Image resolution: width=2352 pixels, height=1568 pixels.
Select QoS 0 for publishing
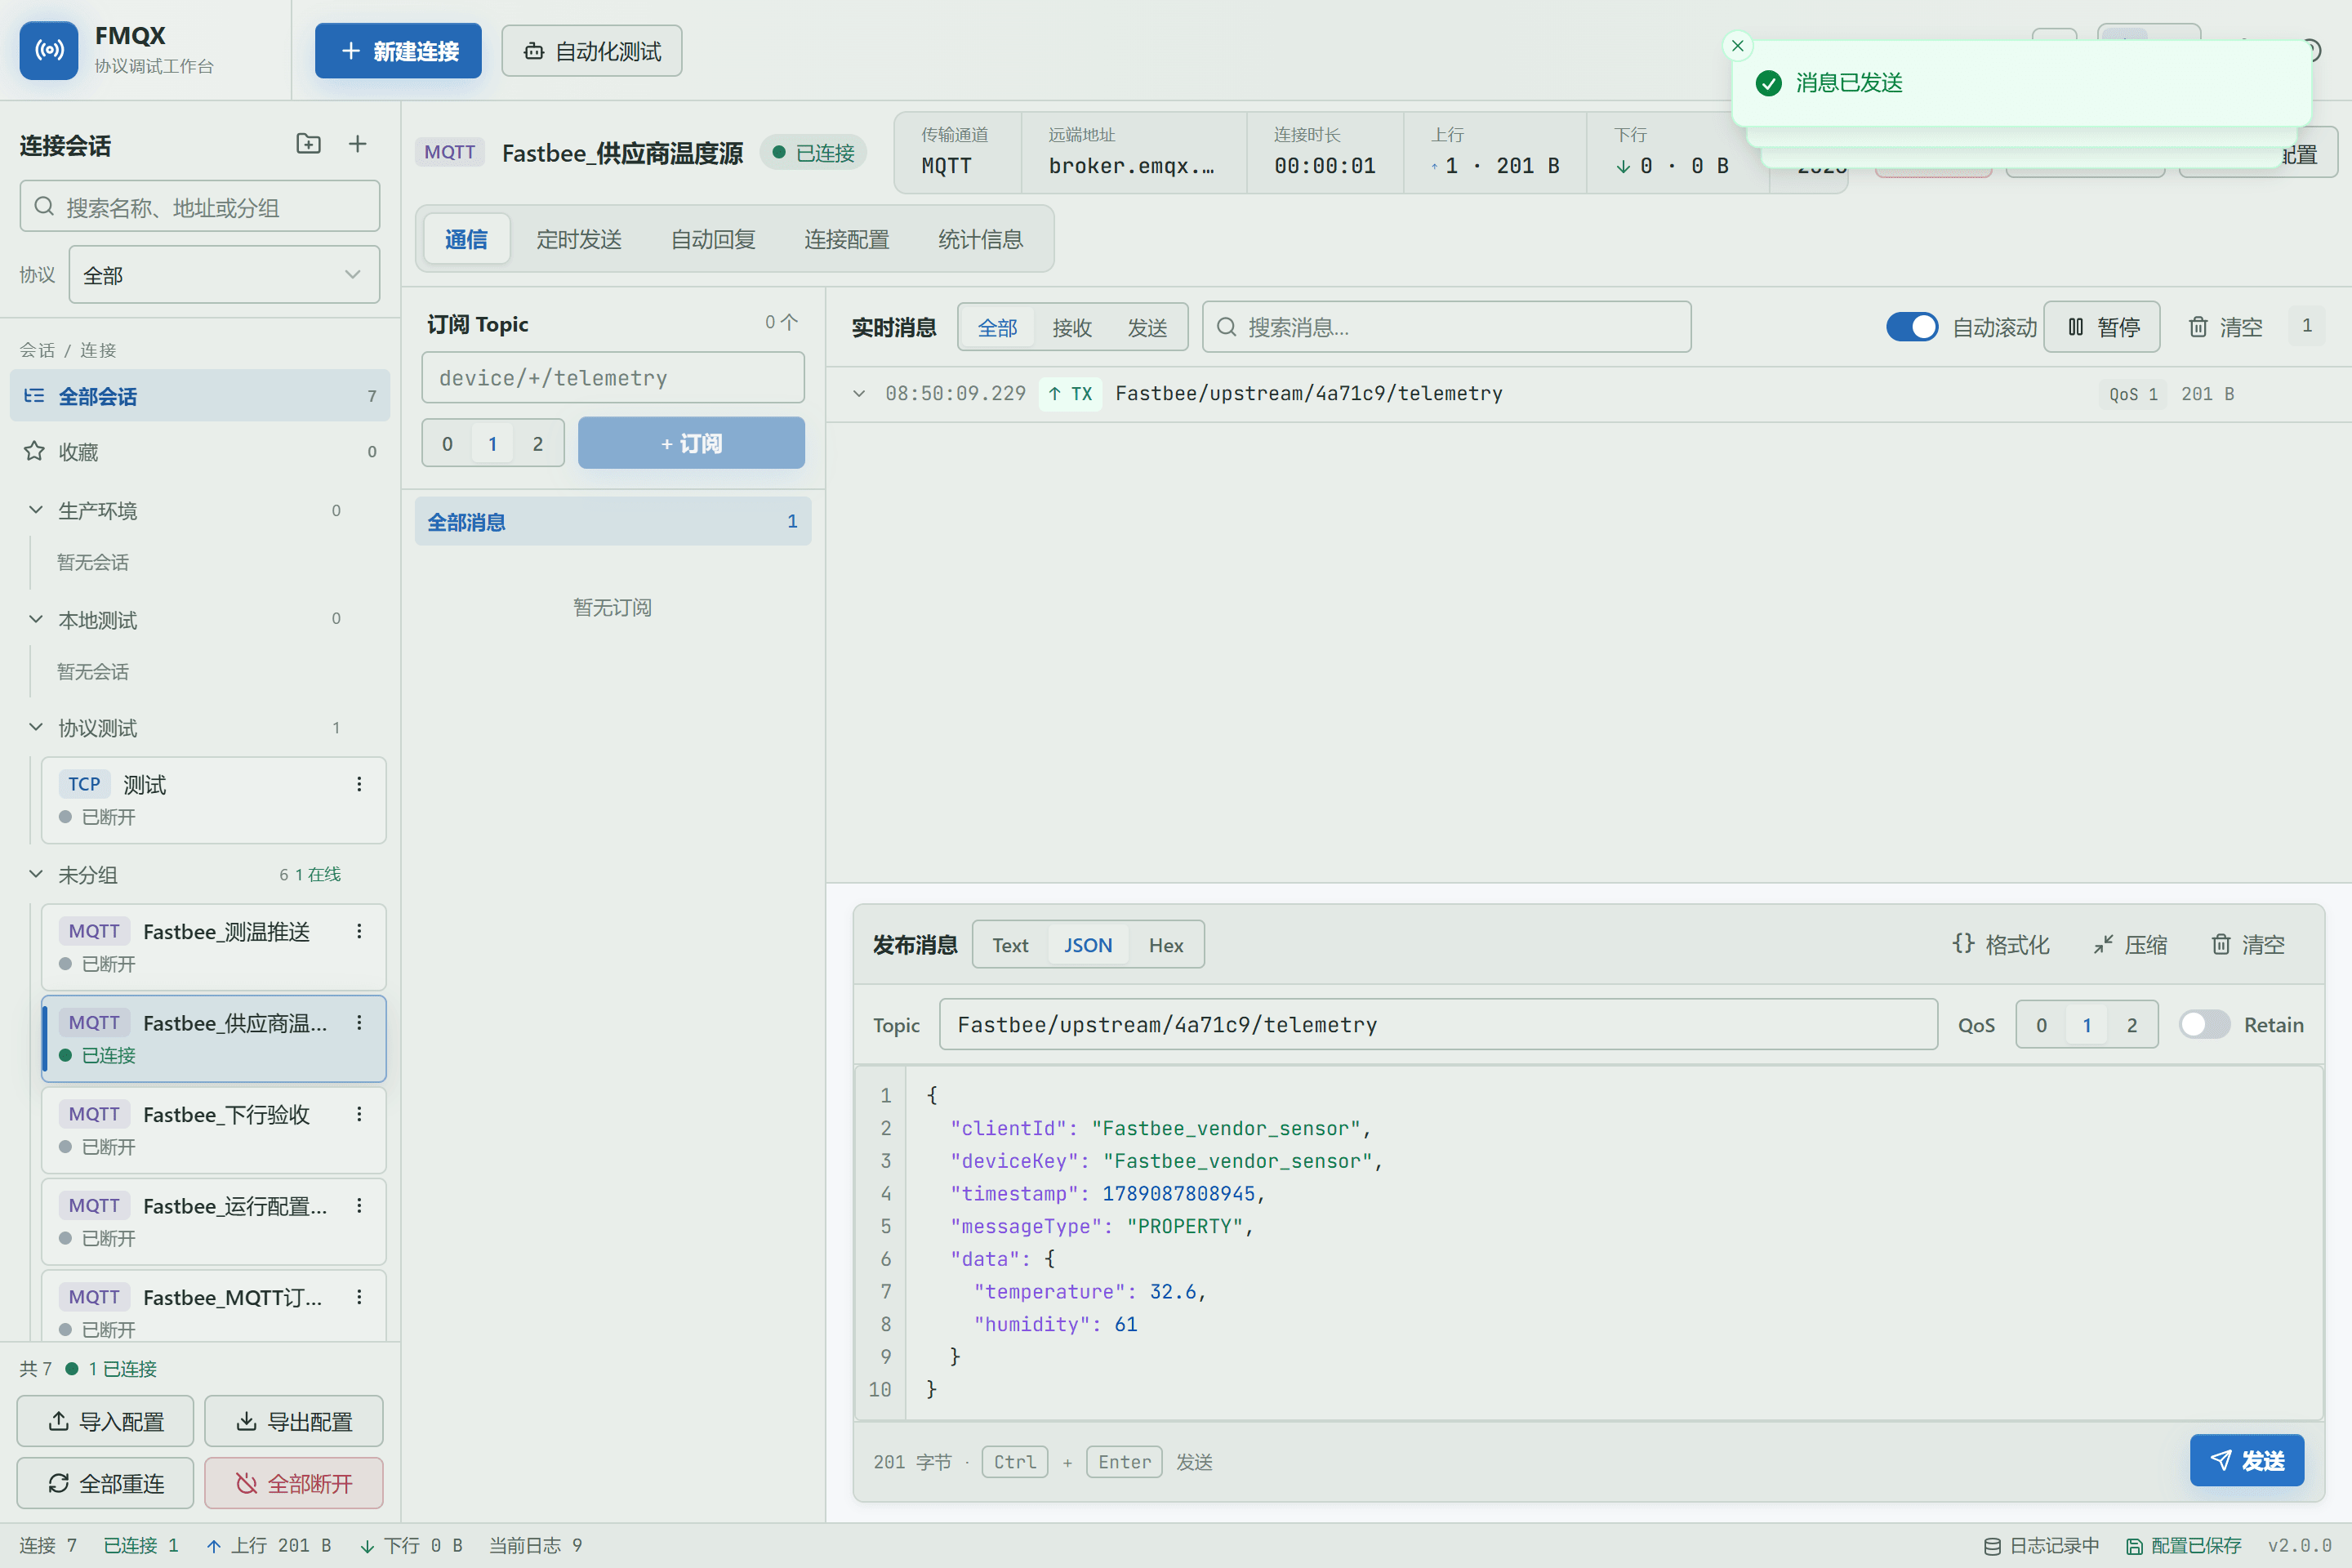pos(2042,1025)
